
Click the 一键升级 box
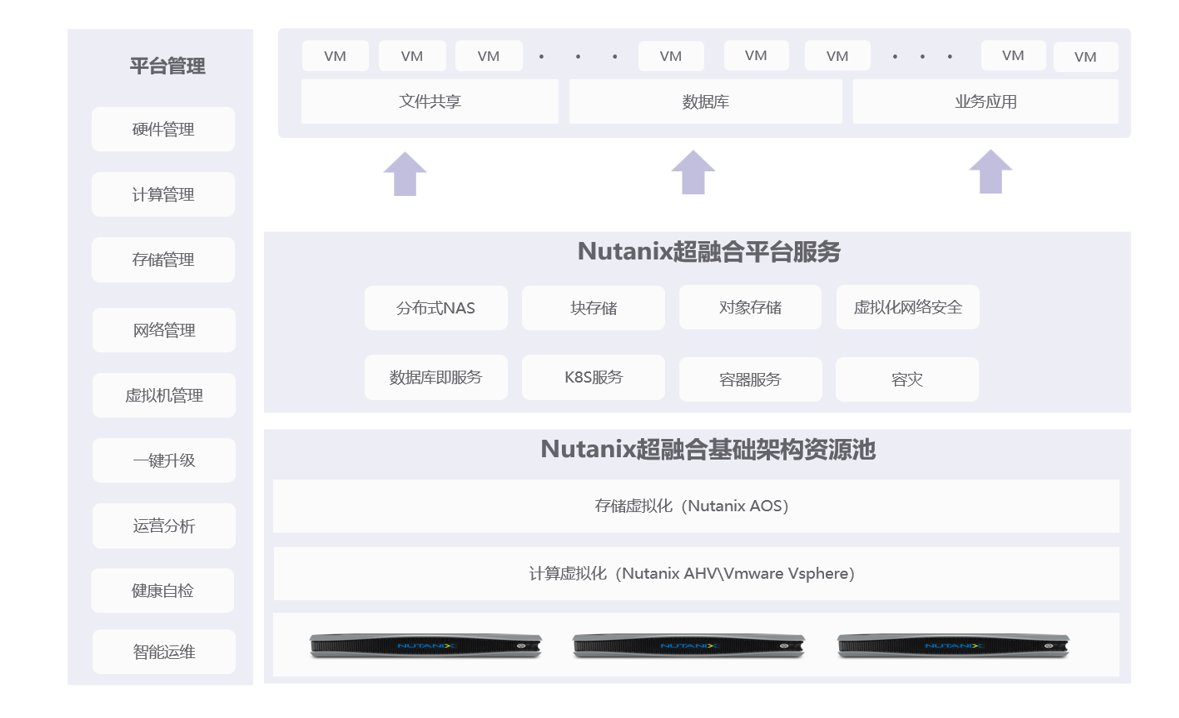[164, 460]
